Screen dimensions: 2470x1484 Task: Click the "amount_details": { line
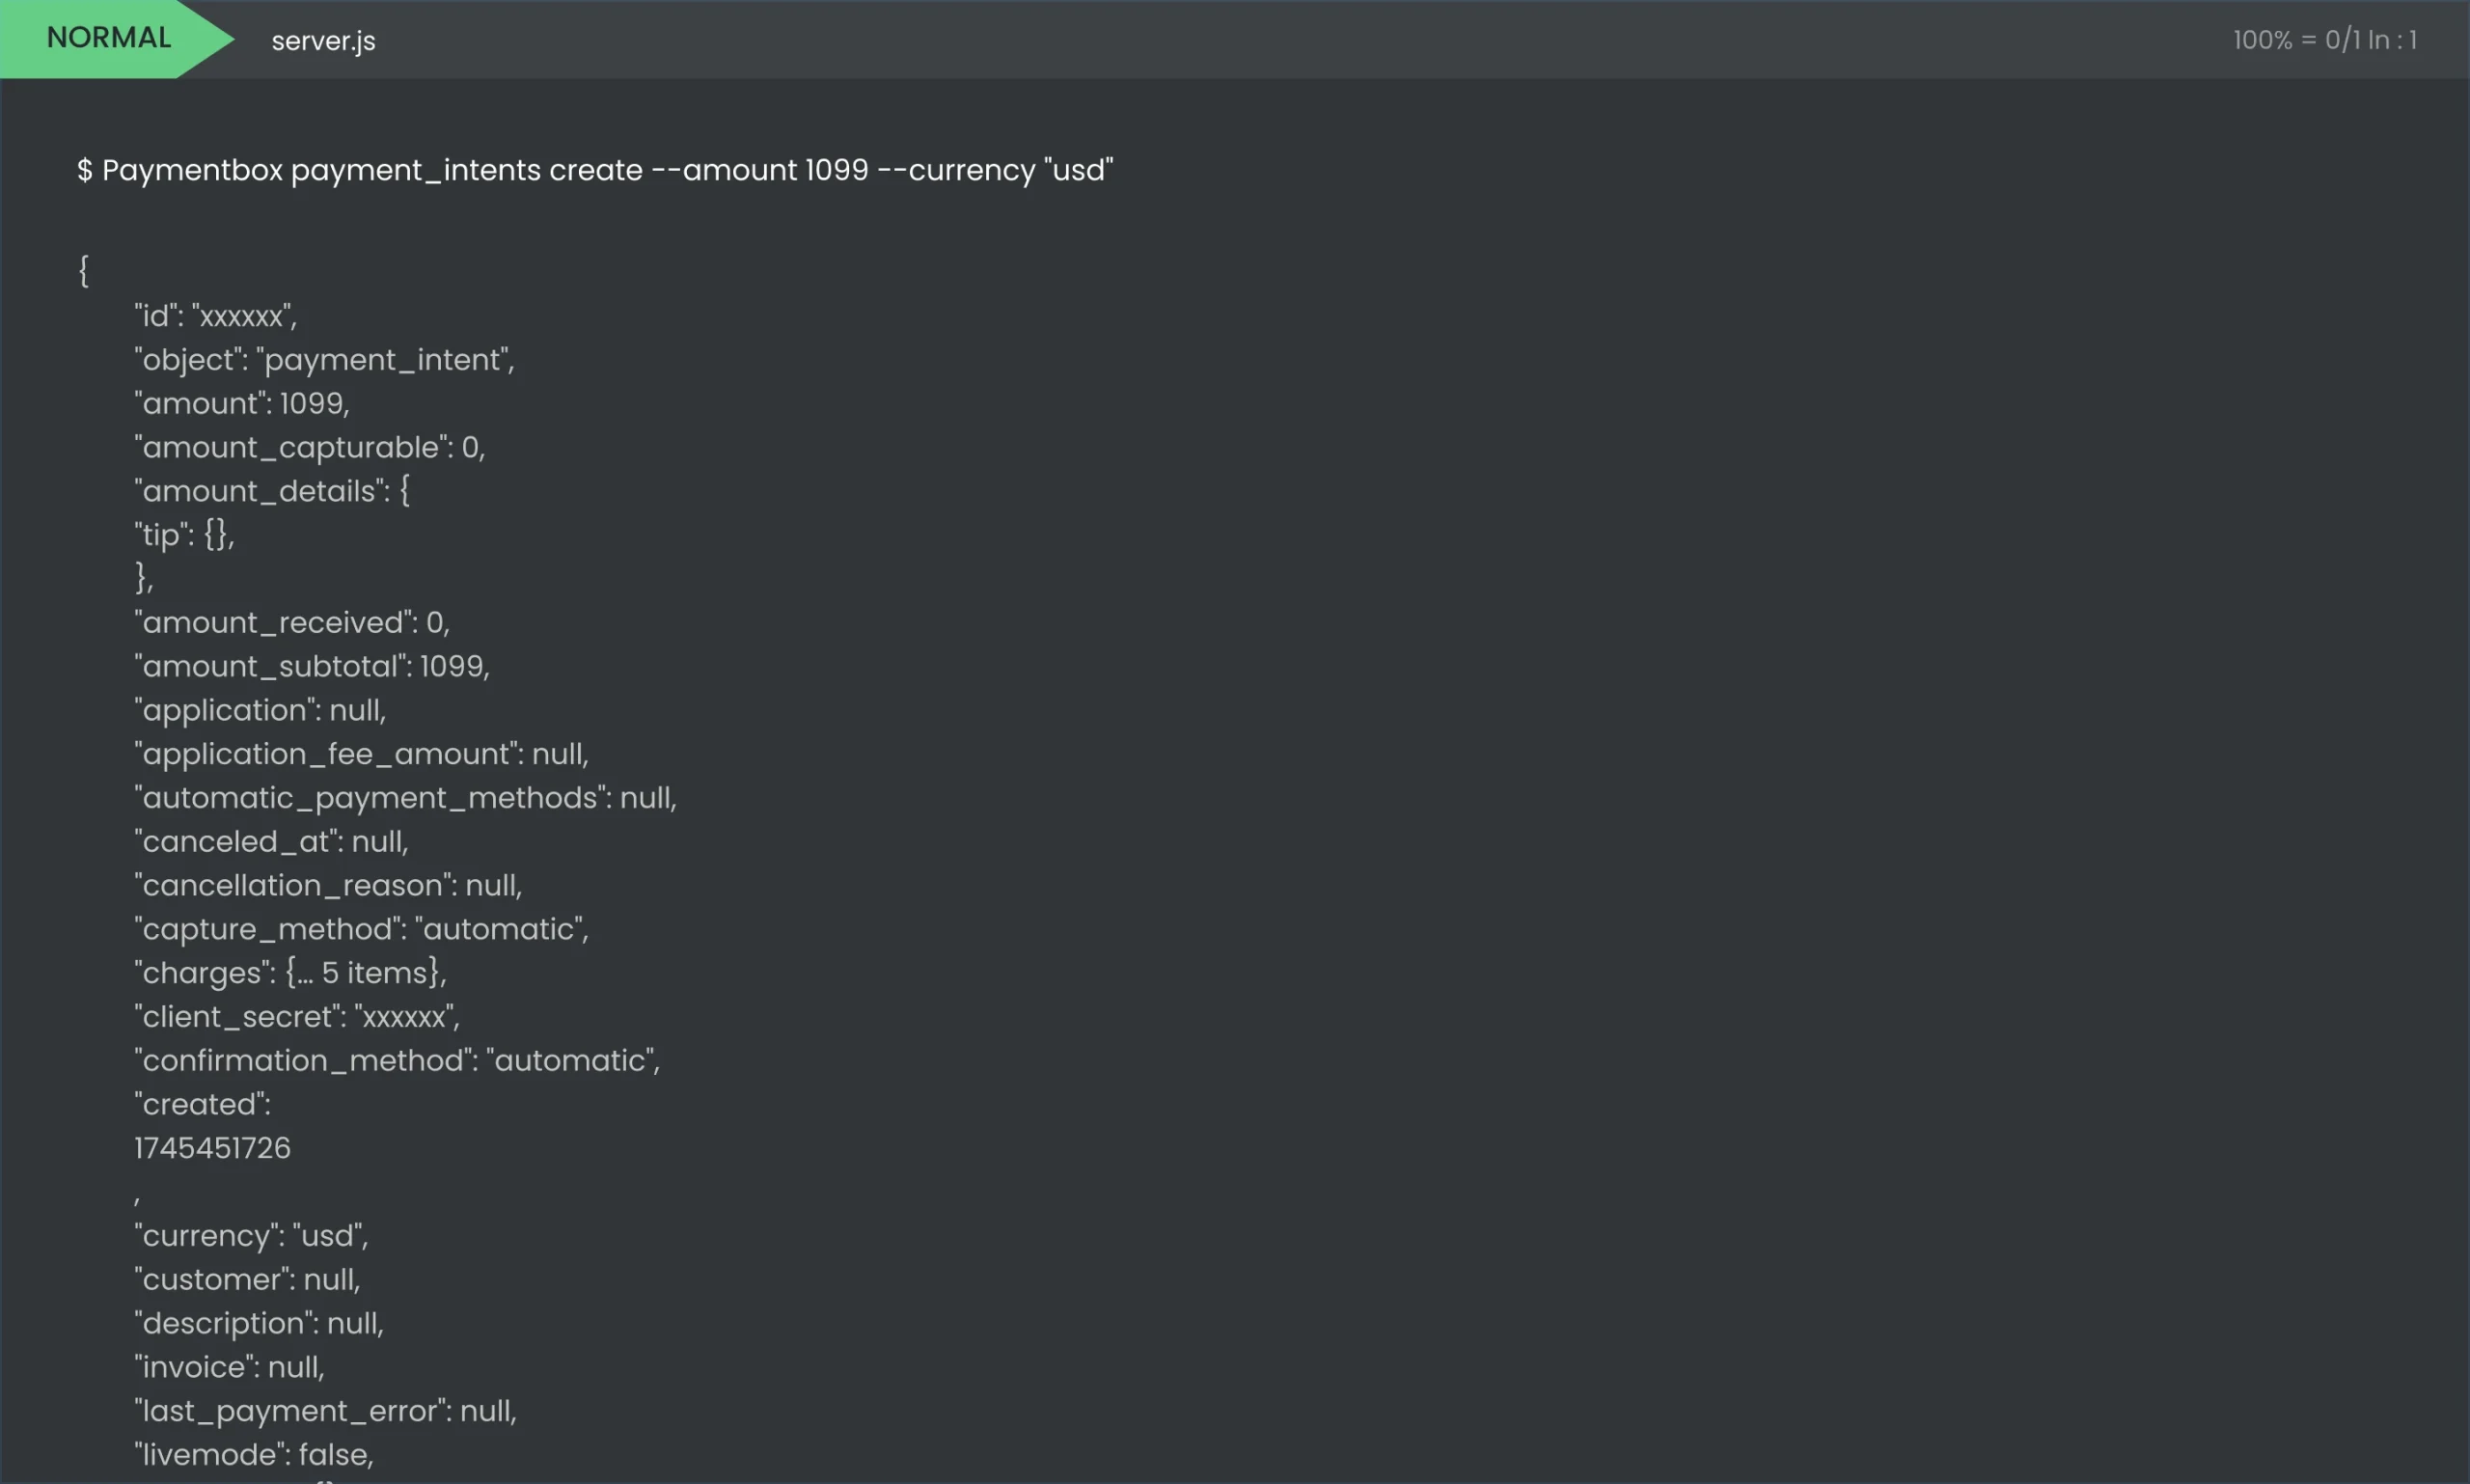click(272, 491)
